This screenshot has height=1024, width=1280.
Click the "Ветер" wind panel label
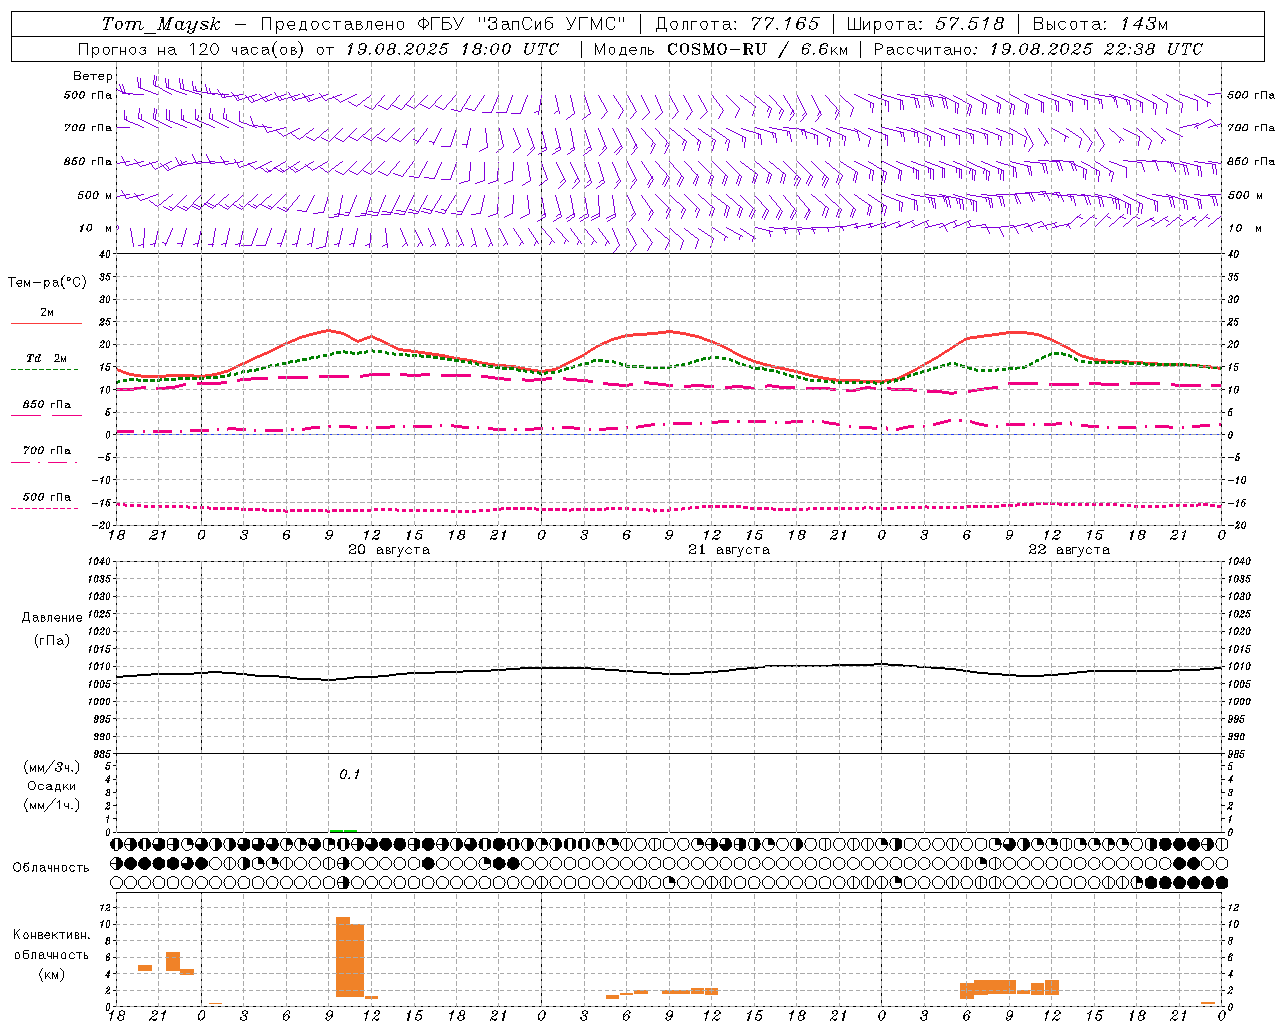(93, 76)
